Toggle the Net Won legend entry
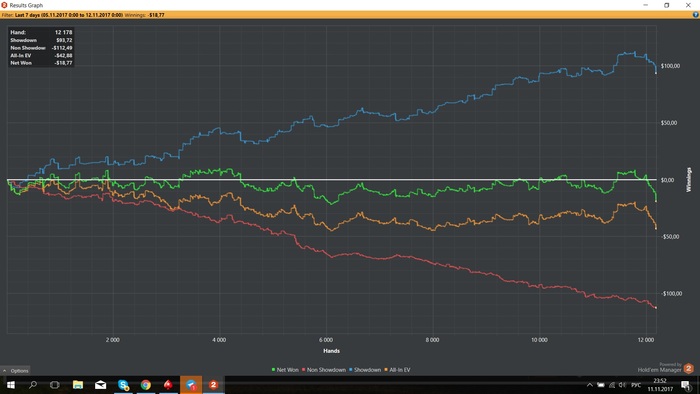This screenshot has width=700, height=394. (x=285, y=370)
